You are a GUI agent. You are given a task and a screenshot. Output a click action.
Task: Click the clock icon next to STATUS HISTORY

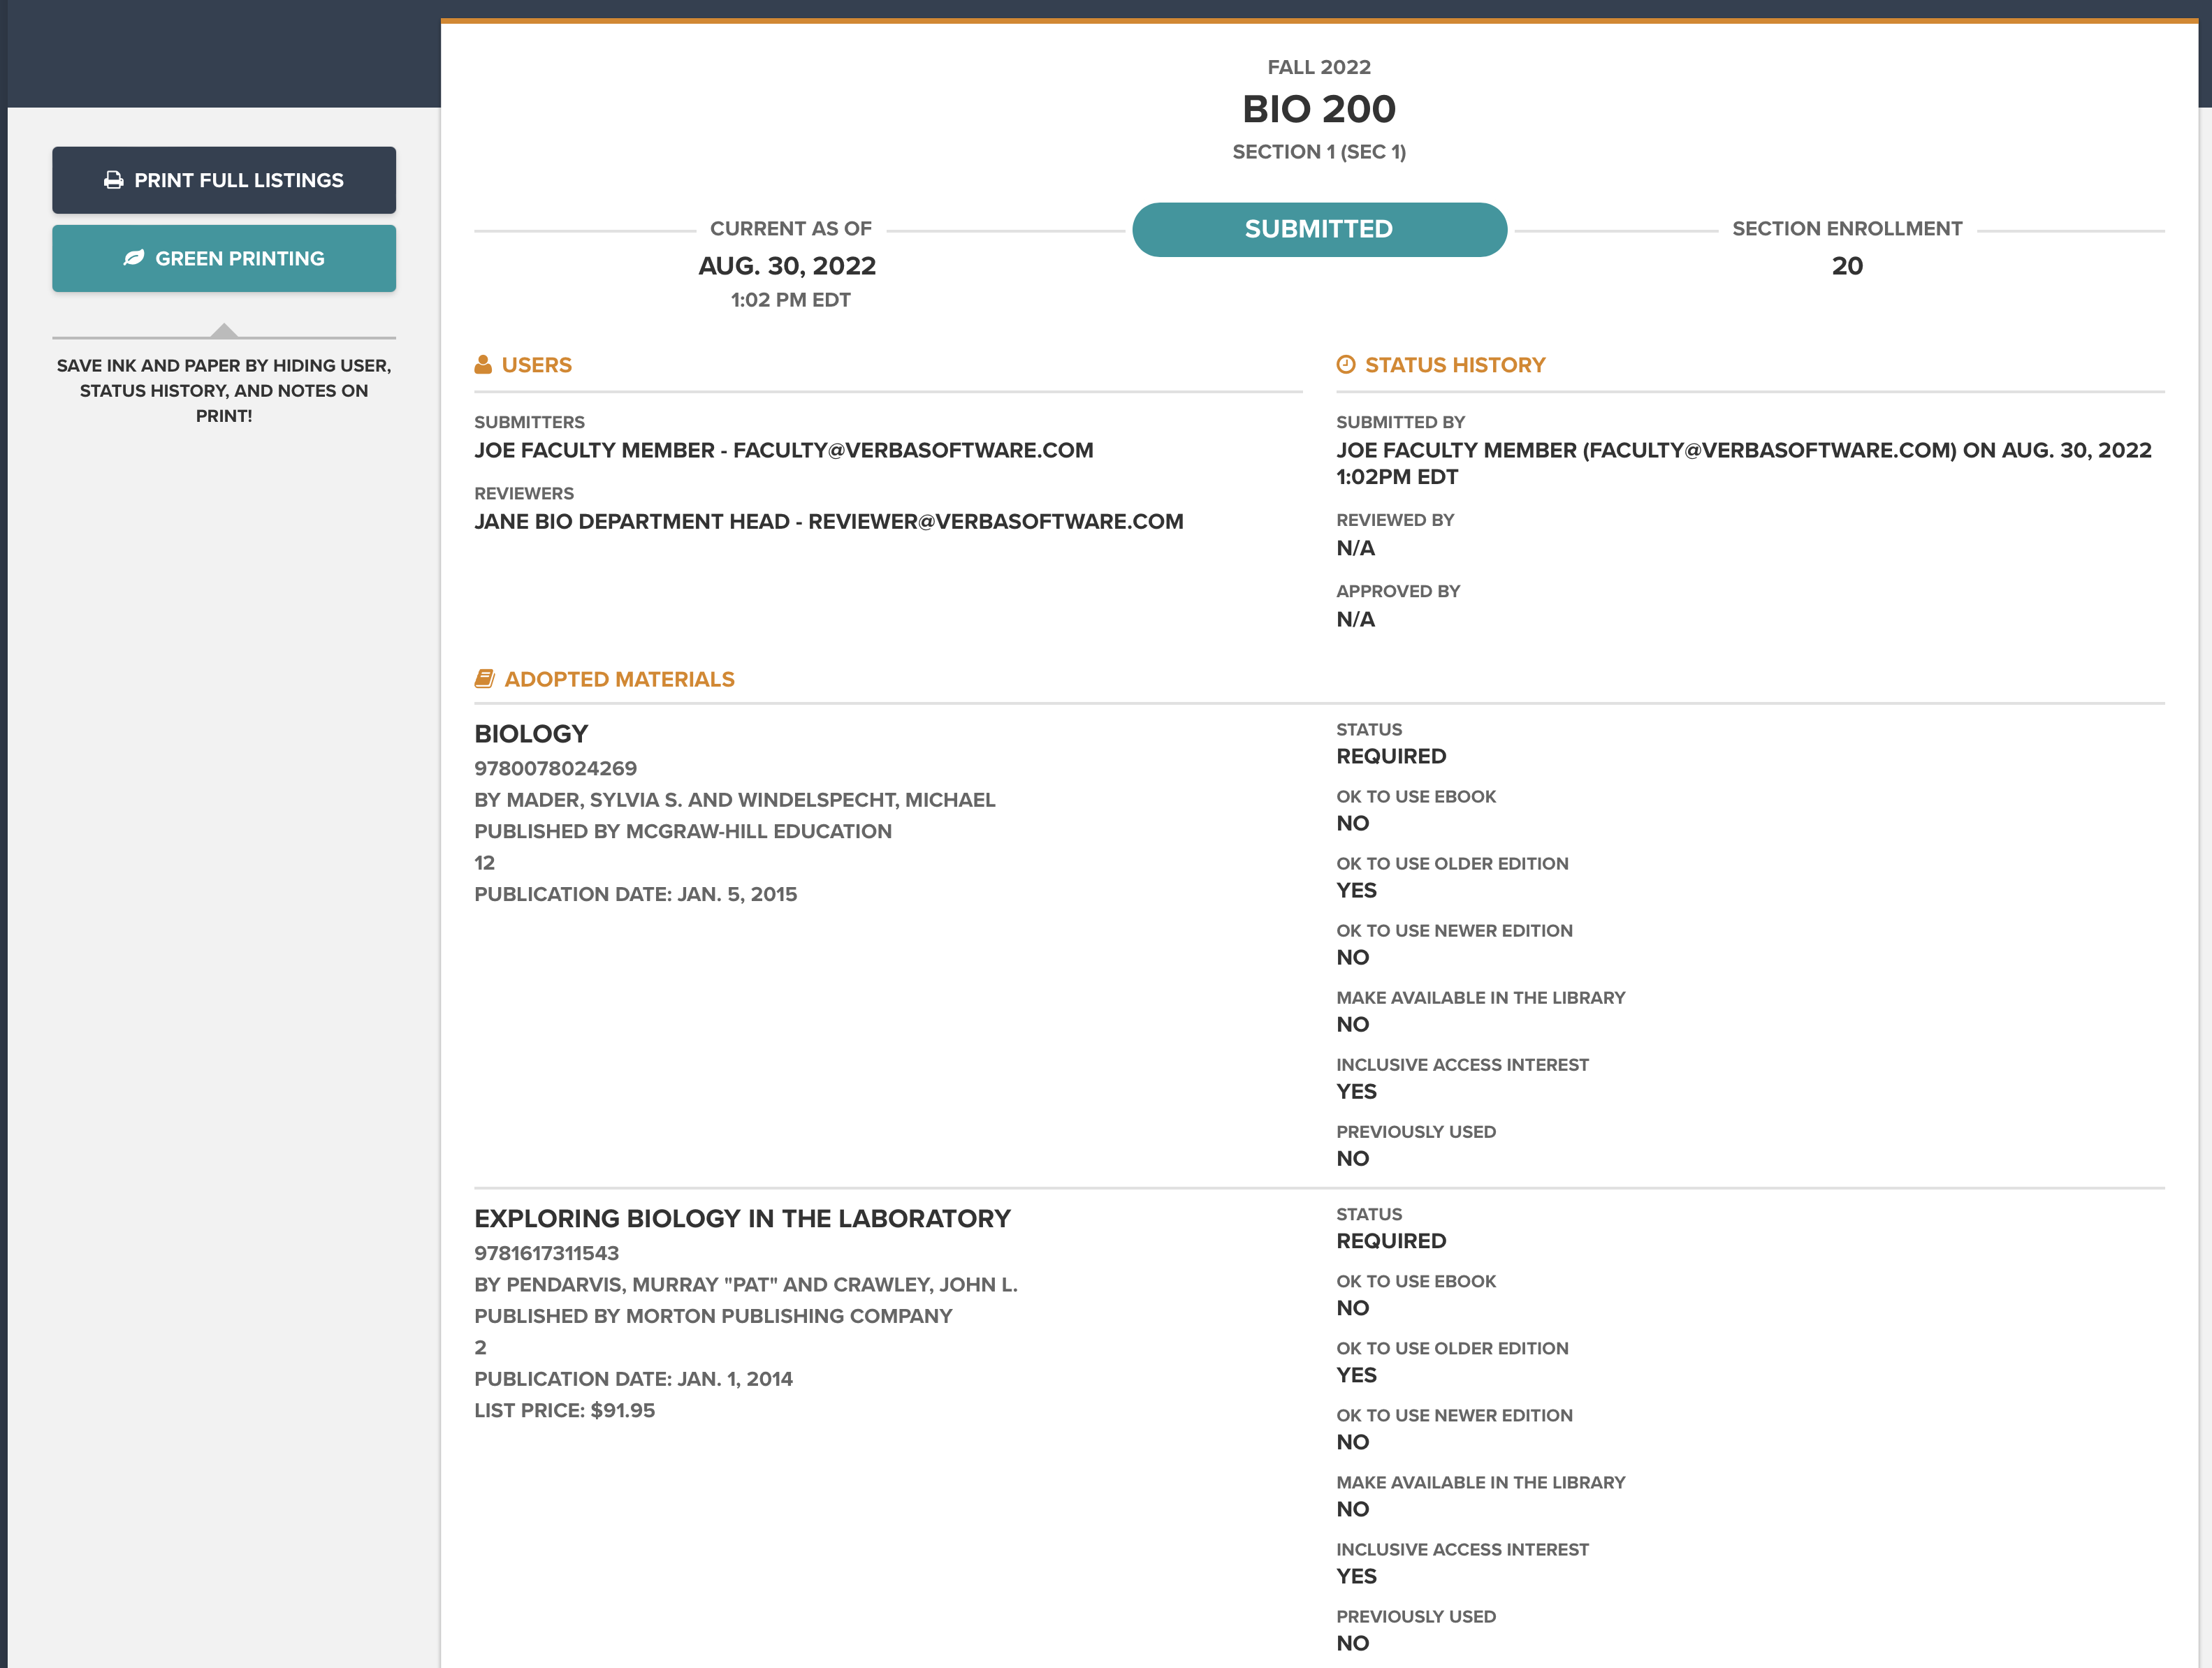click(1346, 364)
